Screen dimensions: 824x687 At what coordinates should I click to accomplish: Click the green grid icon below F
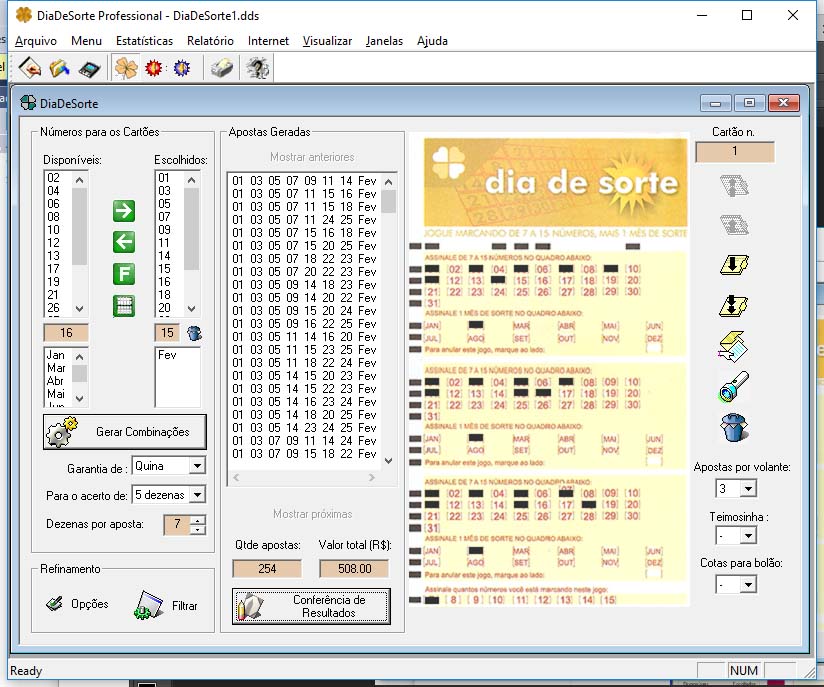coord(123,306)
